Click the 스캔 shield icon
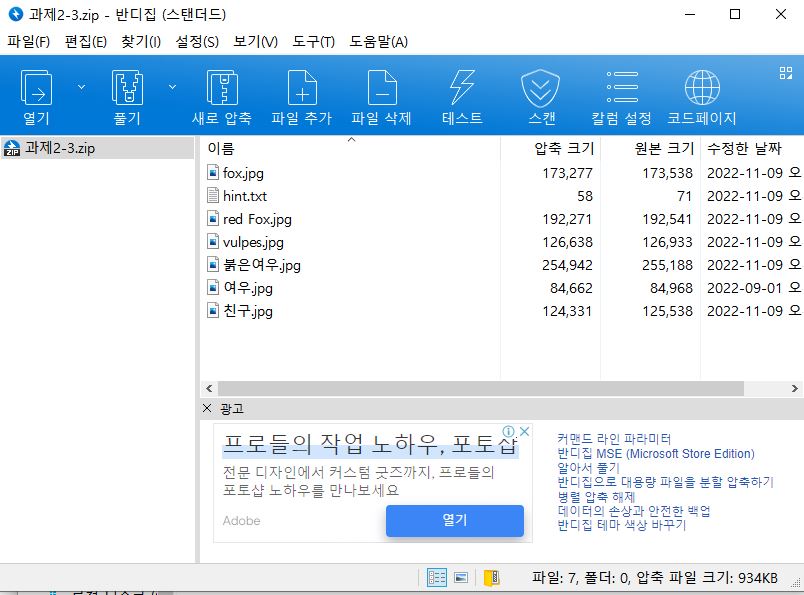804x595 pixels. pos(541,97)
